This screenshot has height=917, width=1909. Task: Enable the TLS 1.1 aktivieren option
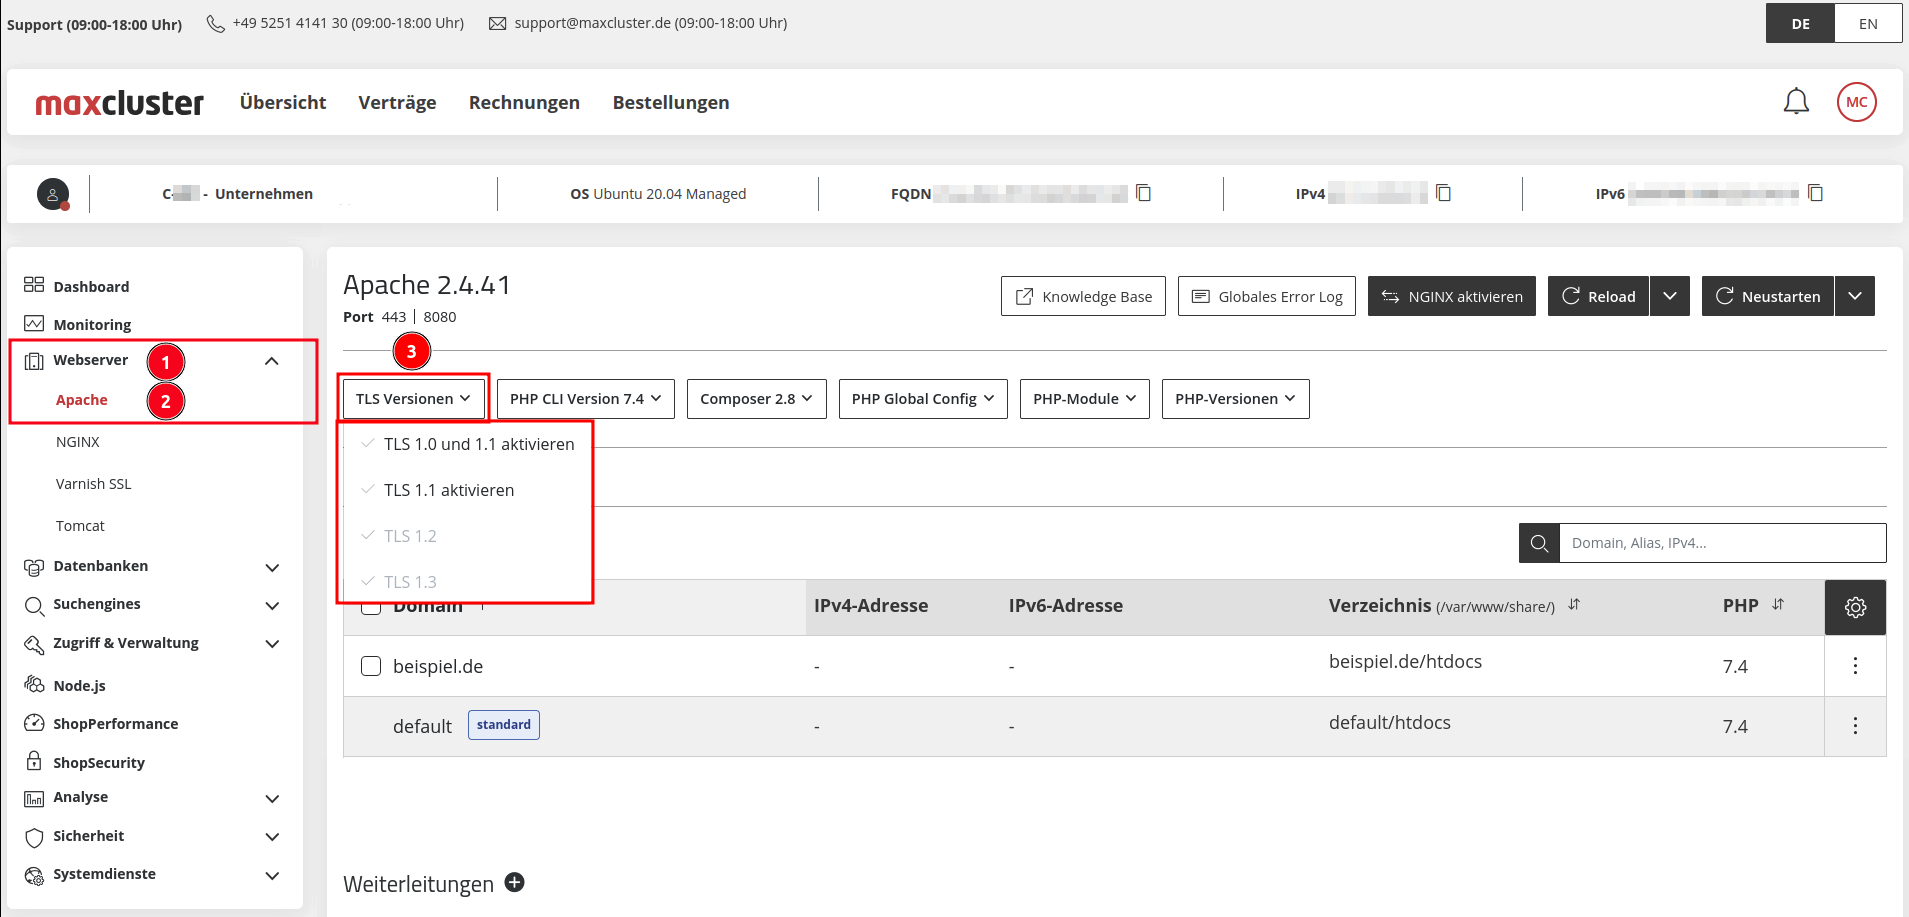pyautogui.click(x=449, y=490)
